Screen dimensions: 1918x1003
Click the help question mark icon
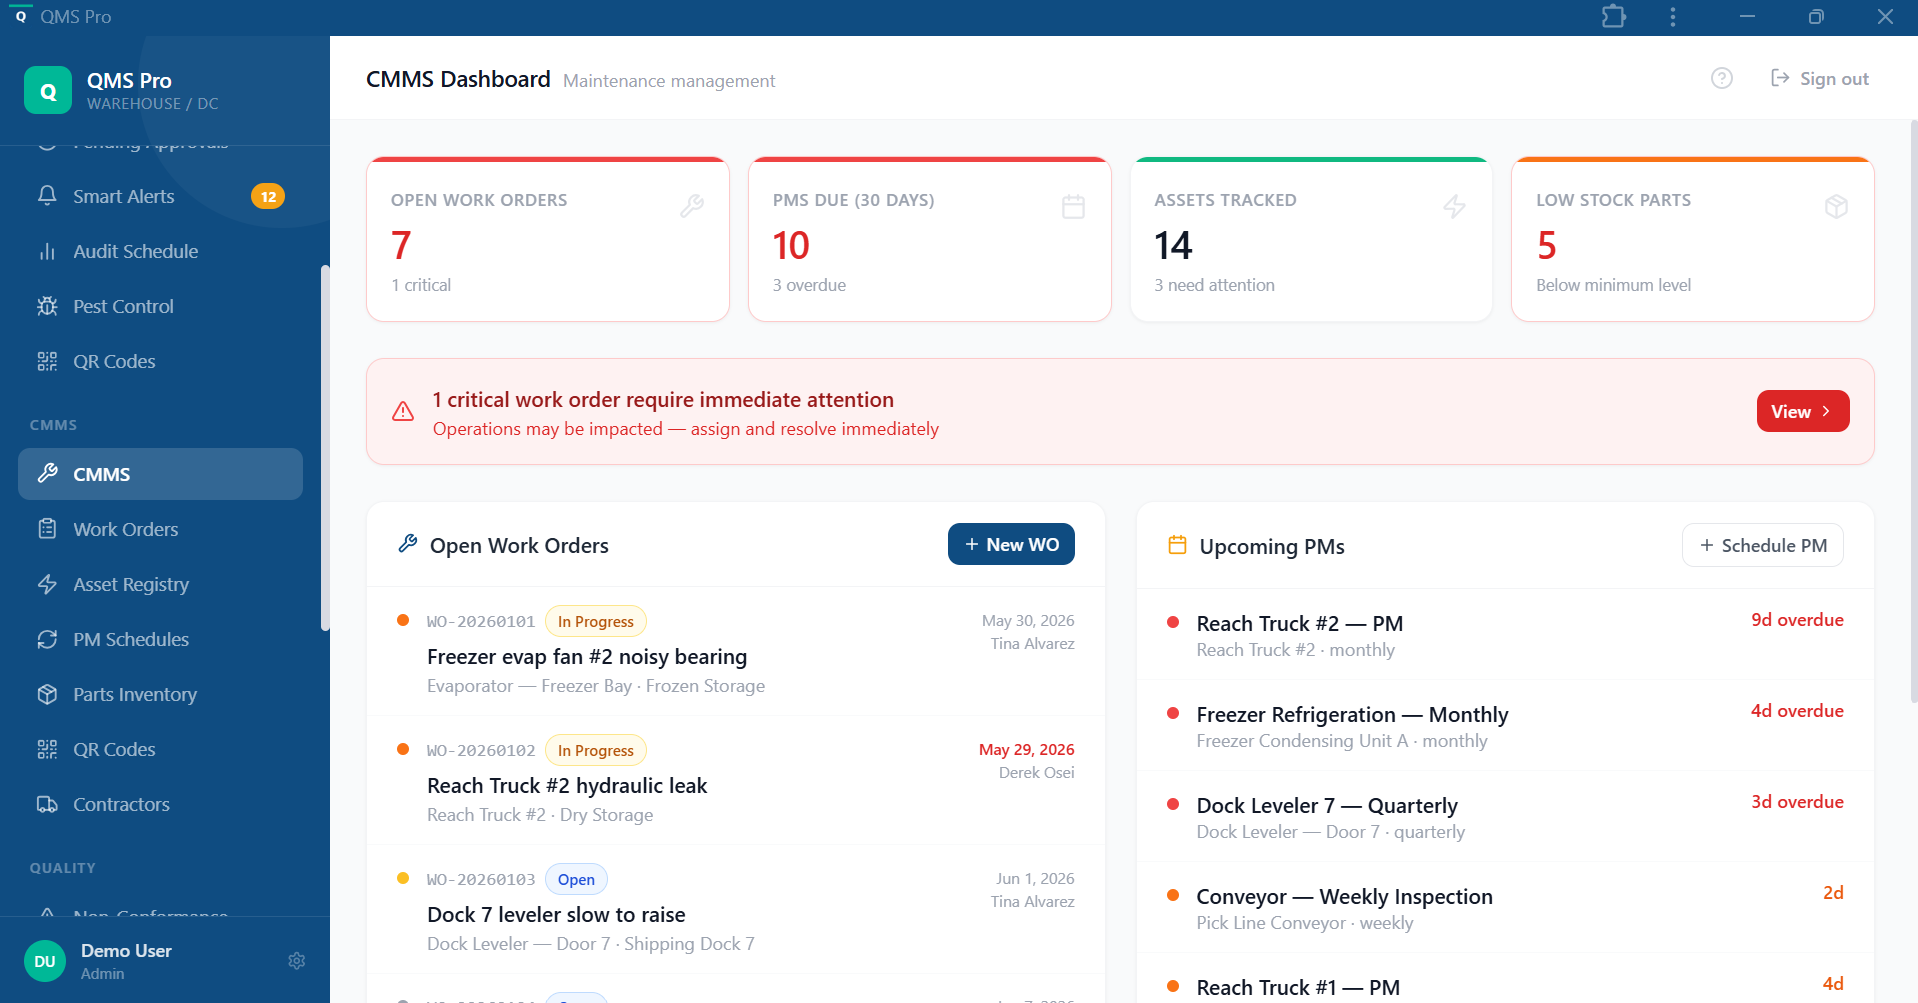point(1722,78)
